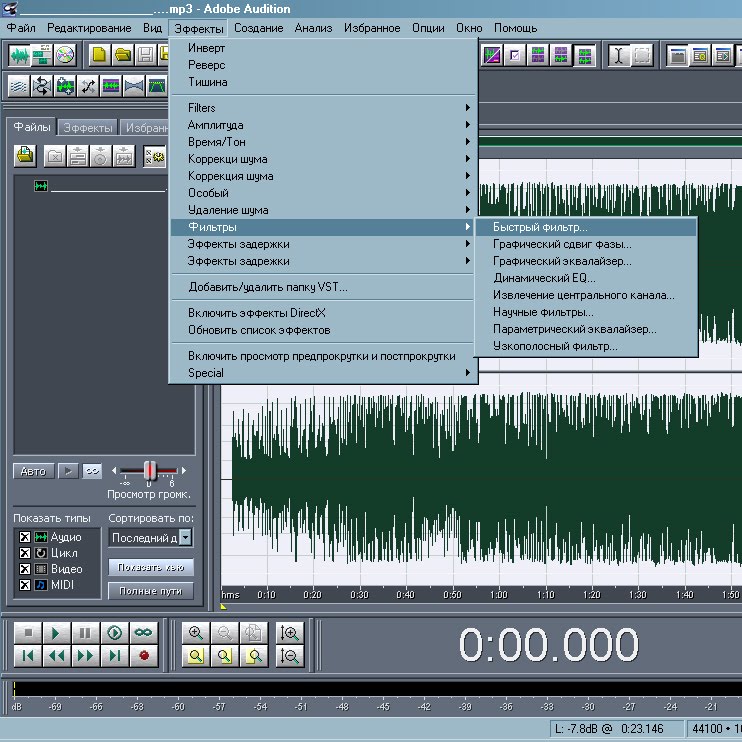742x742 pixels.
Task: Select the Инверт menu item
Action: pyautogui.click(x=323, y=48)
